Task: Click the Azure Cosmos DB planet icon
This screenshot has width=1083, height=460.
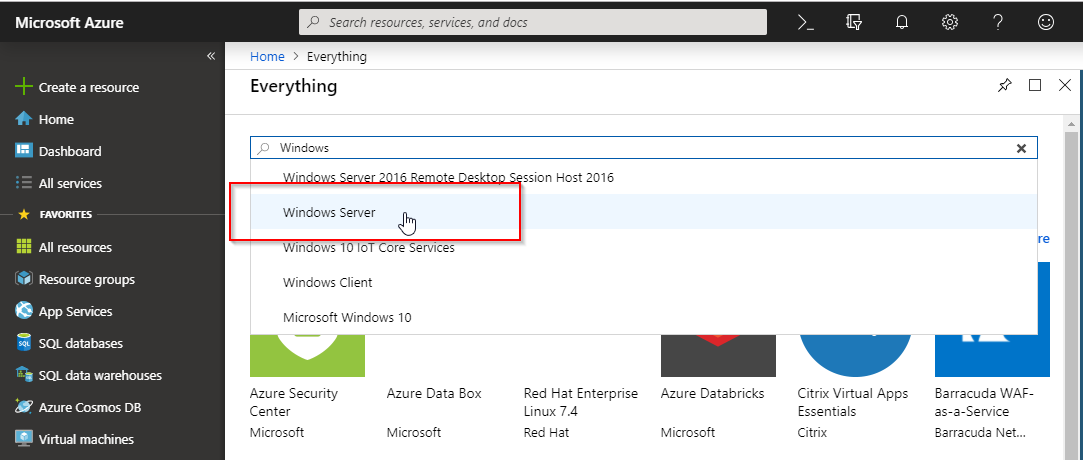Action: [x=24, y=407]
